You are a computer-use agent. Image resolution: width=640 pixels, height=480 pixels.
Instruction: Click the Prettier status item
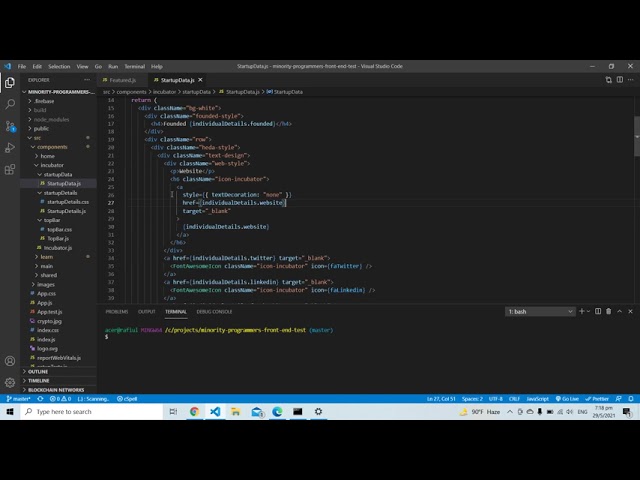click(x=597, y=399)
